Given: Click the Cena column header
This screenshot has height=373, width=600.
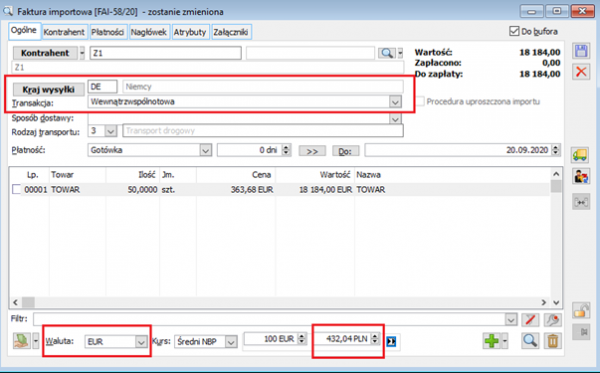Looking at the screenshot, I should point(236,175).
